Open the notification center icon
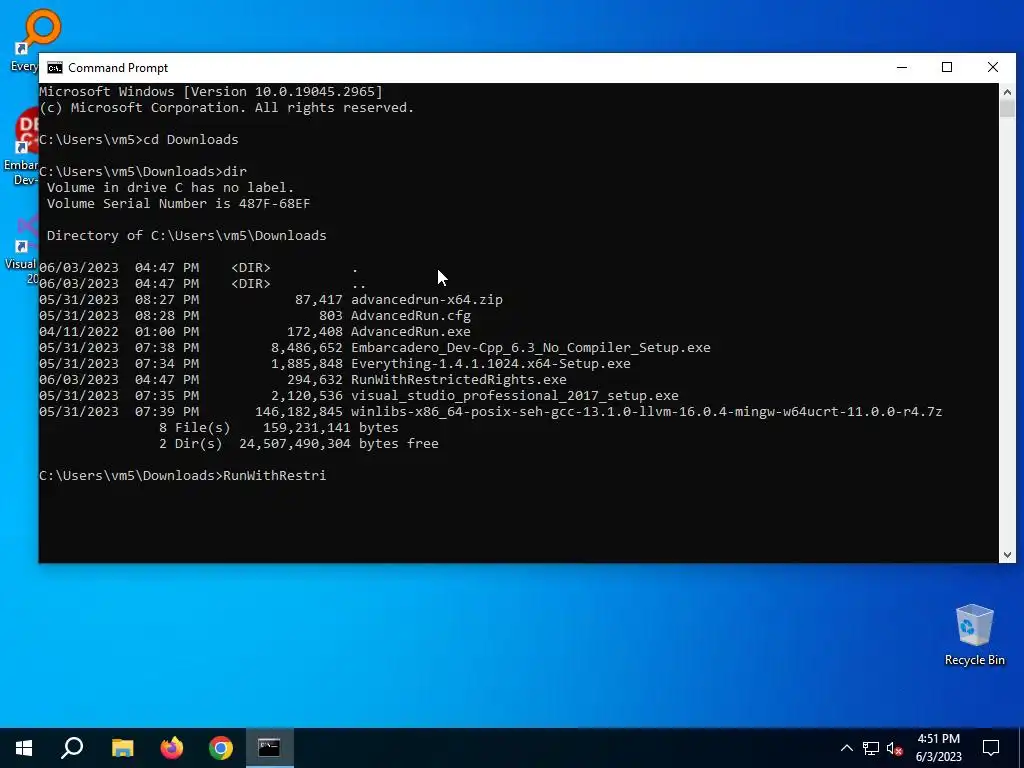Viewport: 1024px width, 768px height. point(991,748)
